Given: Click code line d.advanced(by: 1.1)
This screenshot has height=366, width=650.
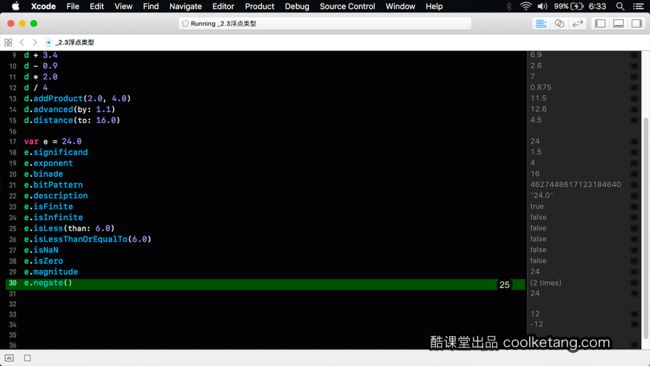Looking at the screenshot, I should [x=69, y=109].
